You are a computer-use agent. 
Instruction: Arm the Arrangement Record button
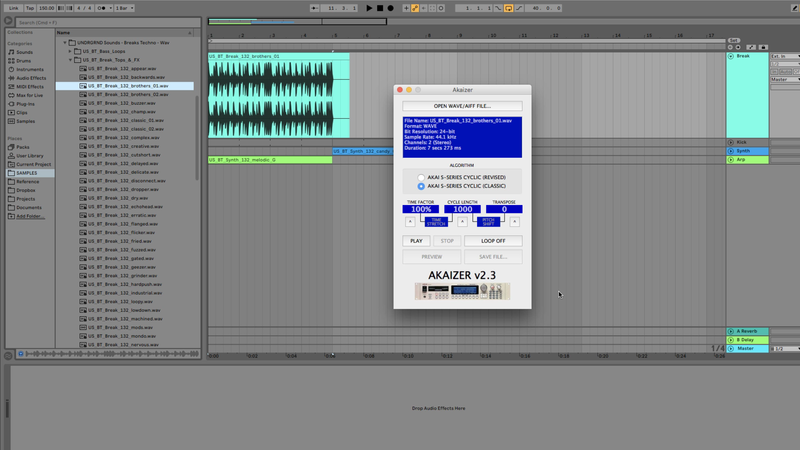(391, 8)
